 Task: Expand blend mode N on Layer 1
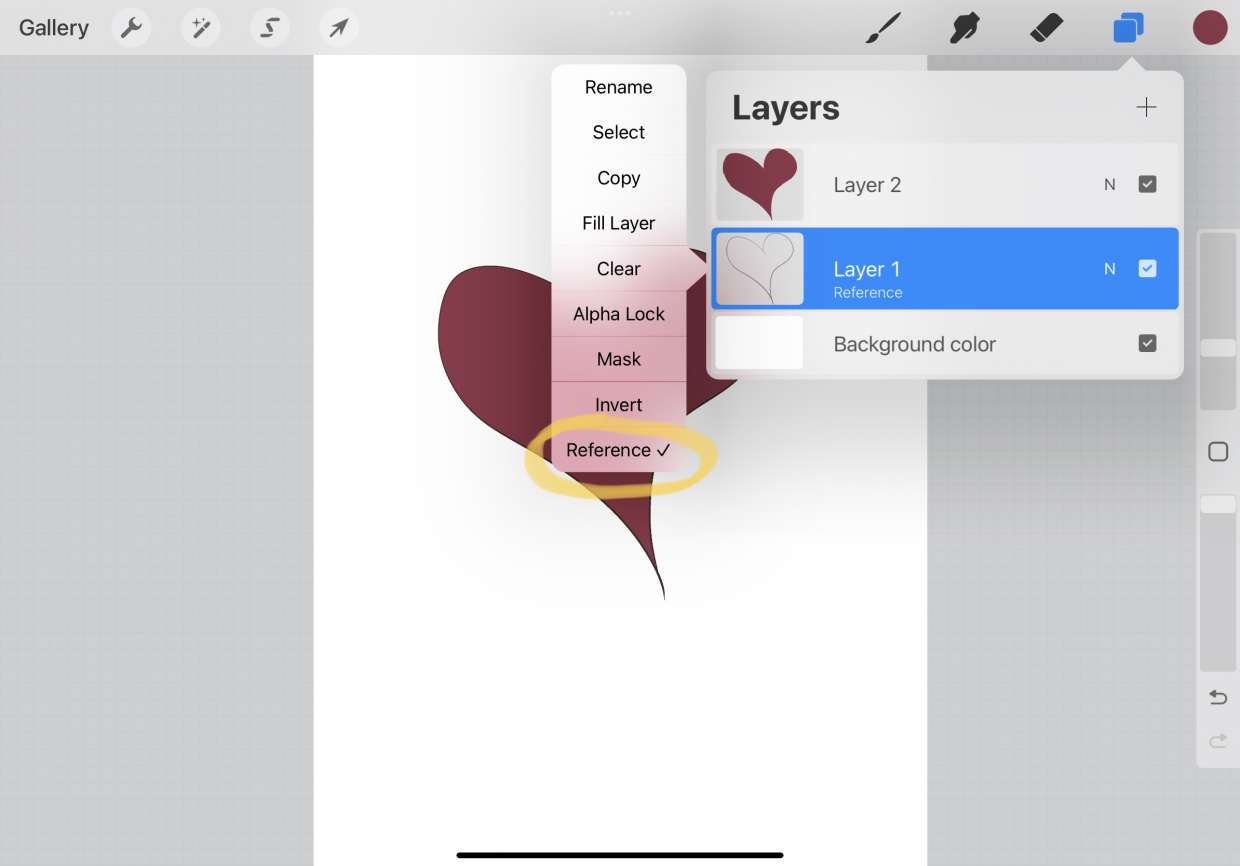[1109, 269]
